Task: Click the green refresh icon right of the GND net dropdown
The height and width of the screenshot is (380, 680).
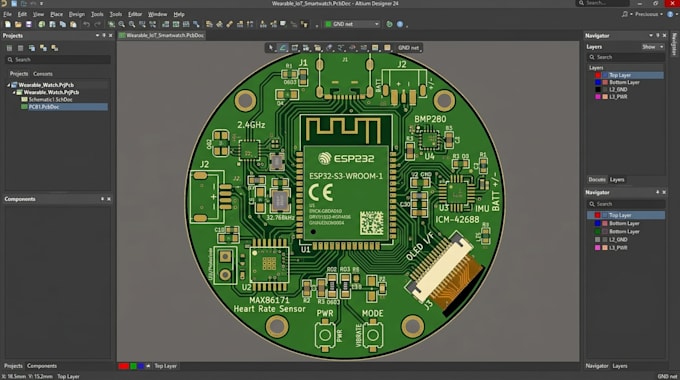Action: pyautogui.click(x=389, y=24)
